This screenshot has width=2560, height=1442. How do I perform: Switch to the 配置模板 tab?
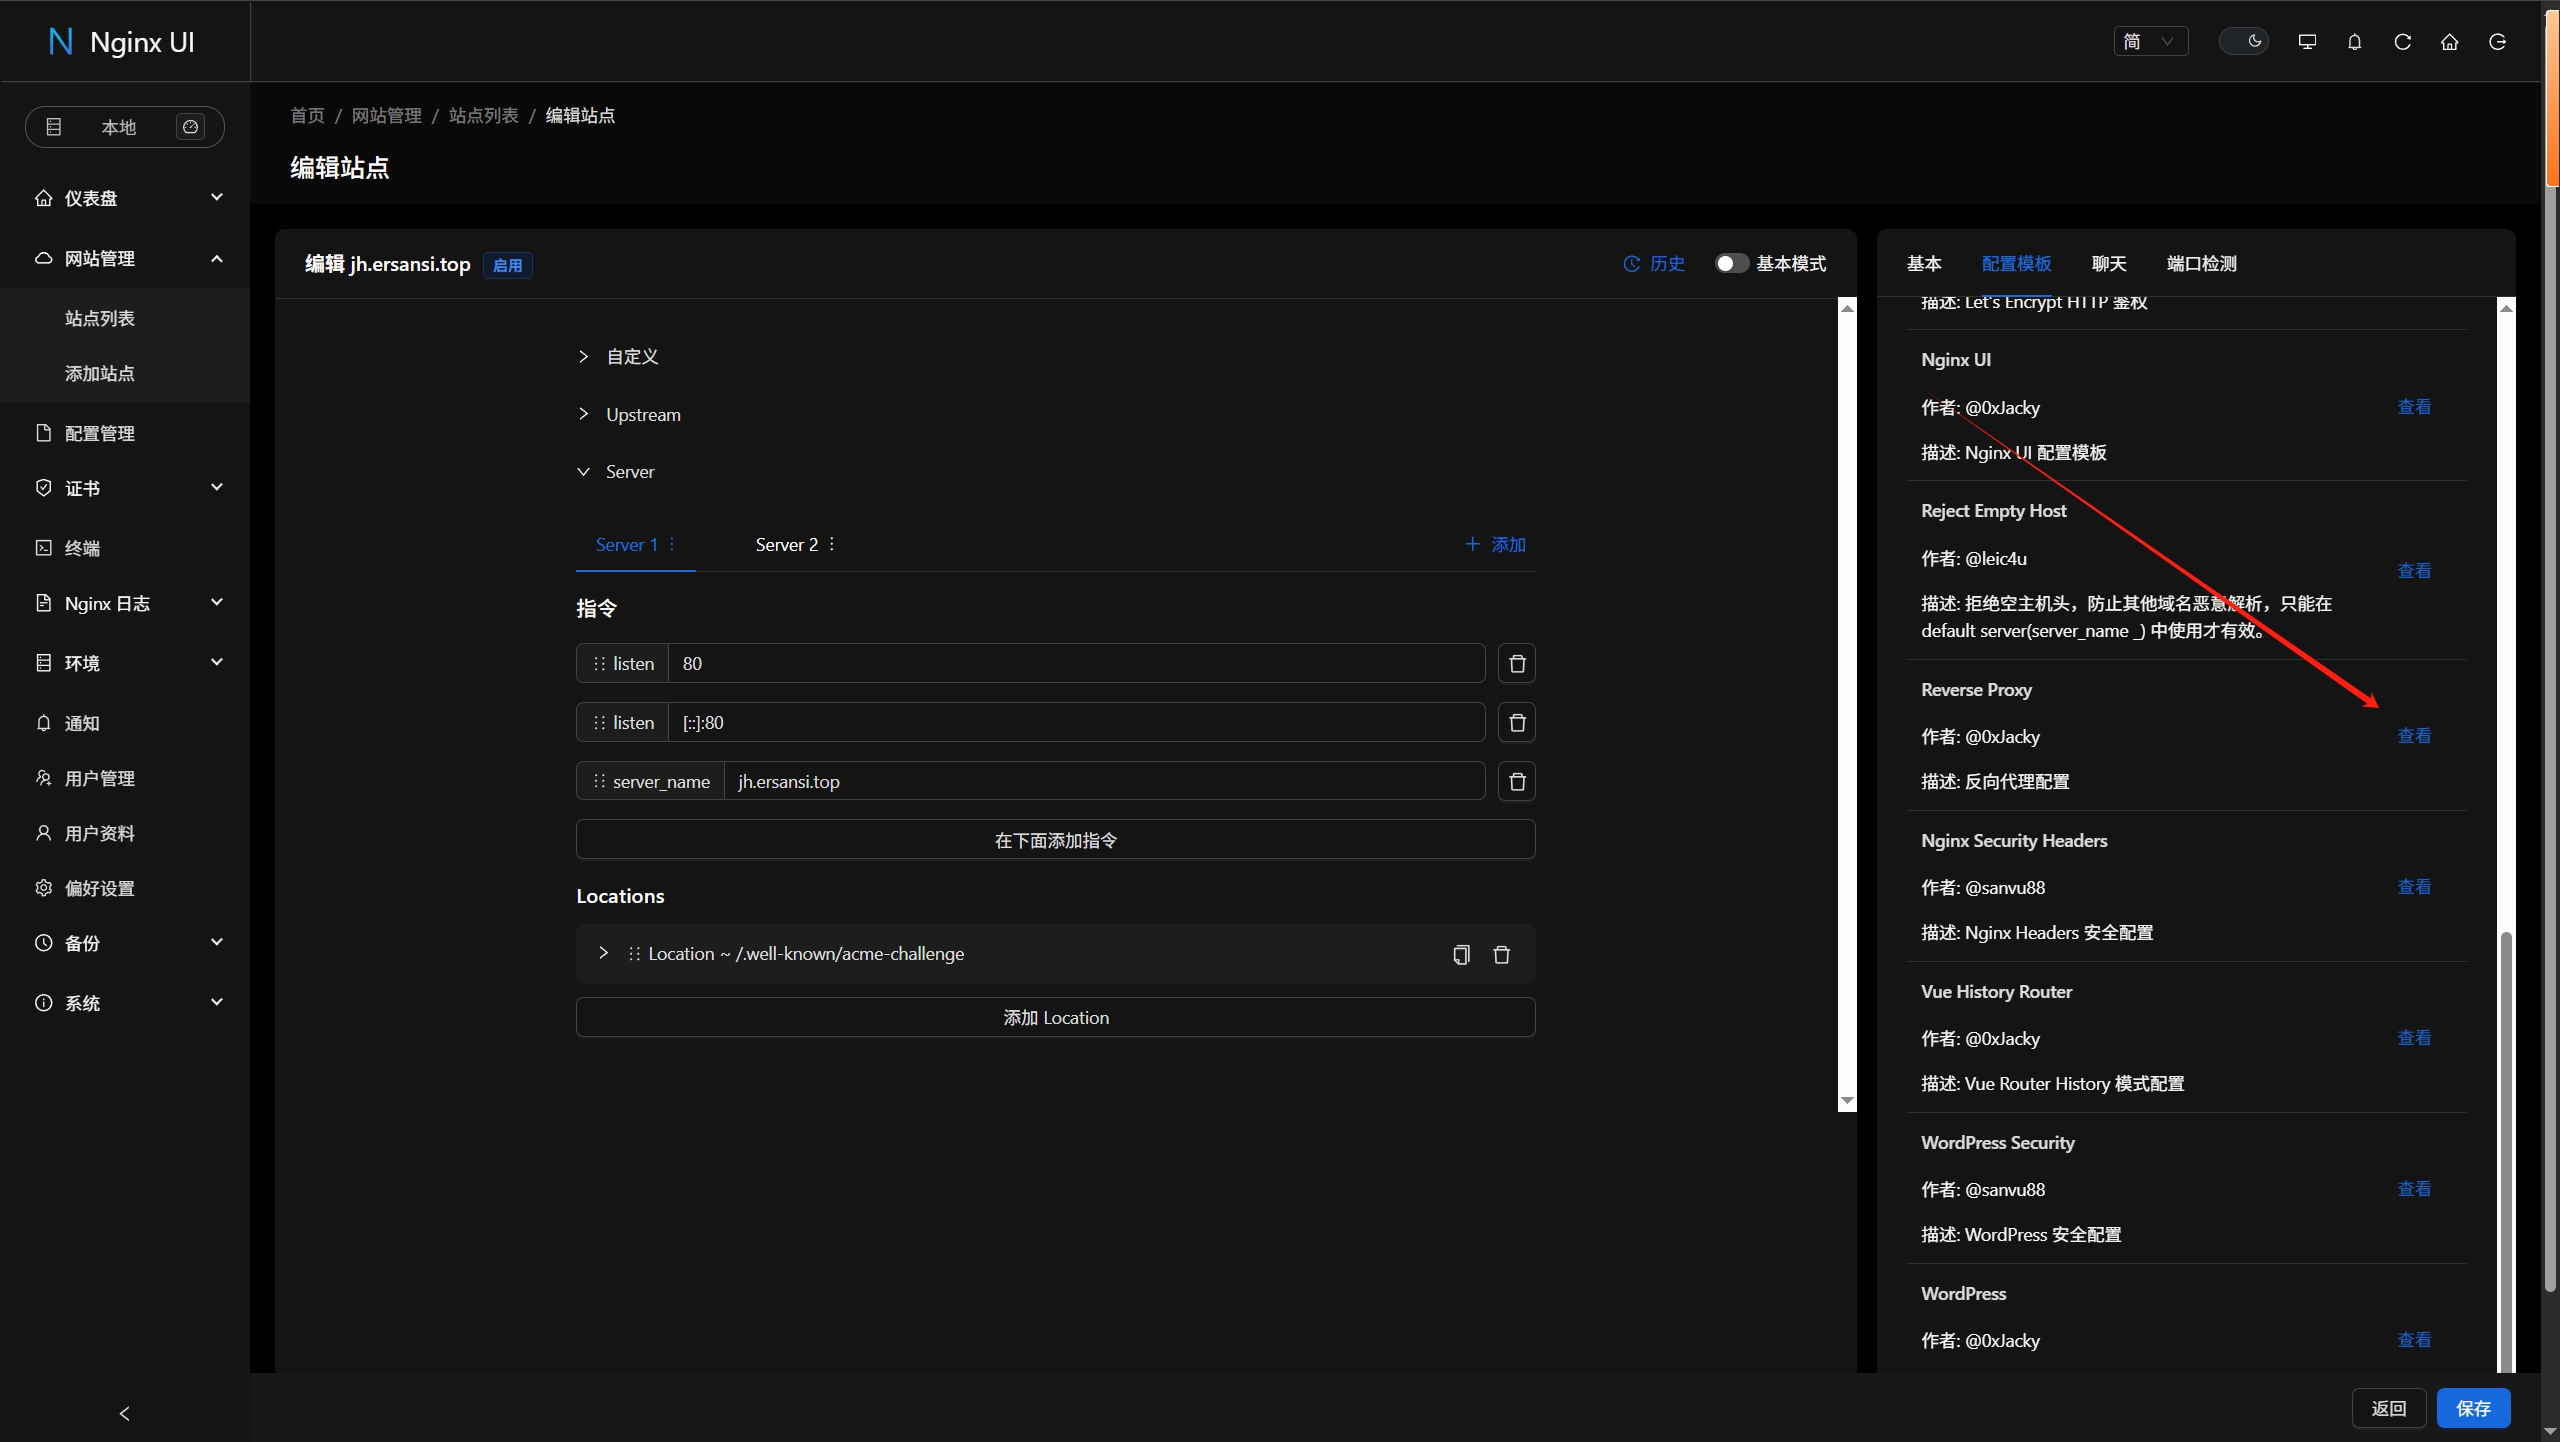[2016, 263]
